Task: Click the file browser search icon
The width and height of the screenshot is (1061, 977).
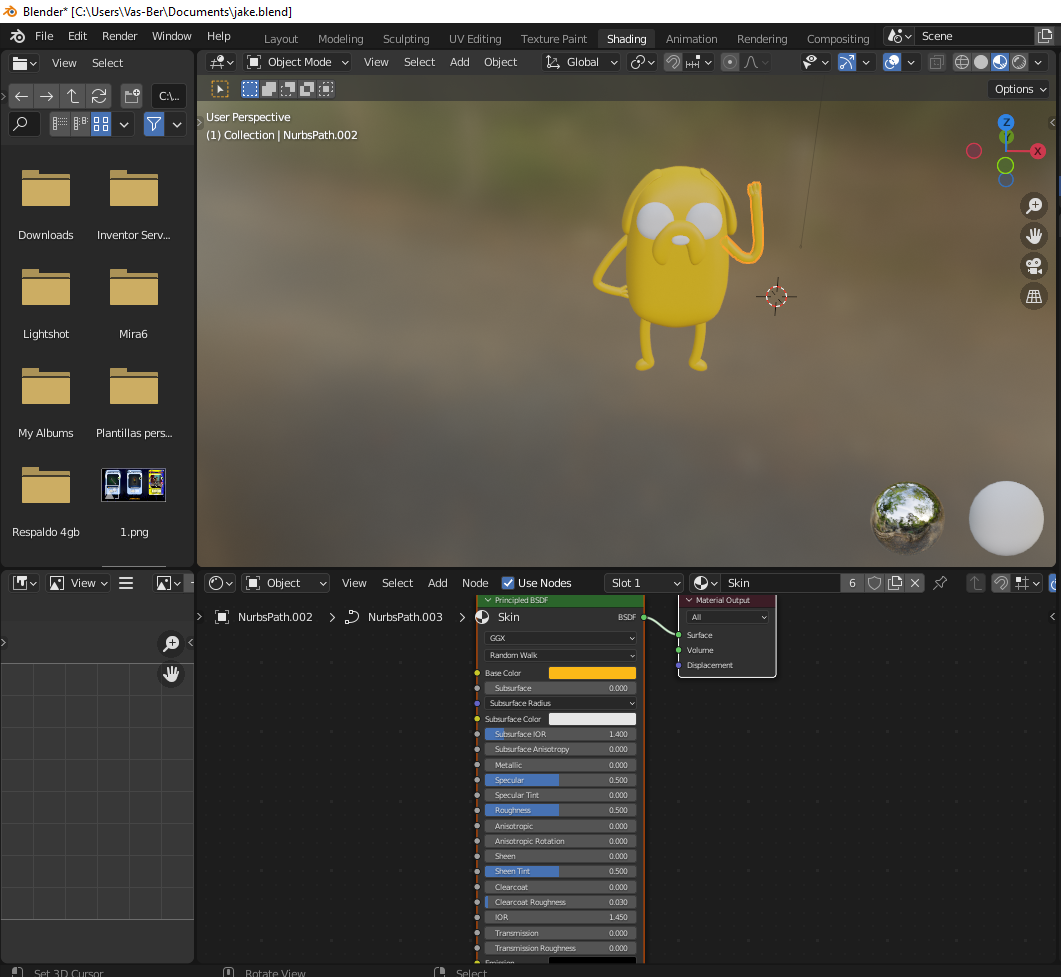Action: click(21, 124)
